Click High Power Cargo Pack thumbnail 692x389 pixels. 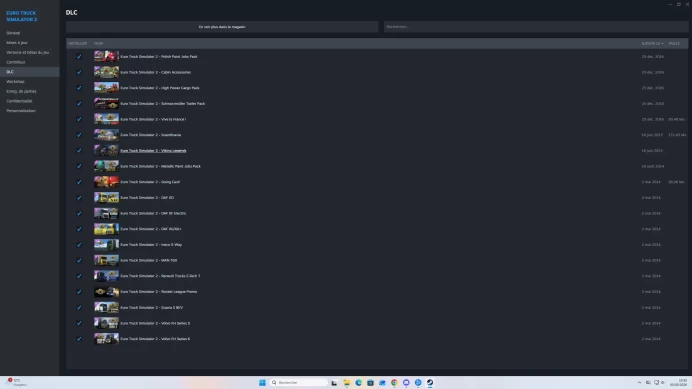pos(106,88)
